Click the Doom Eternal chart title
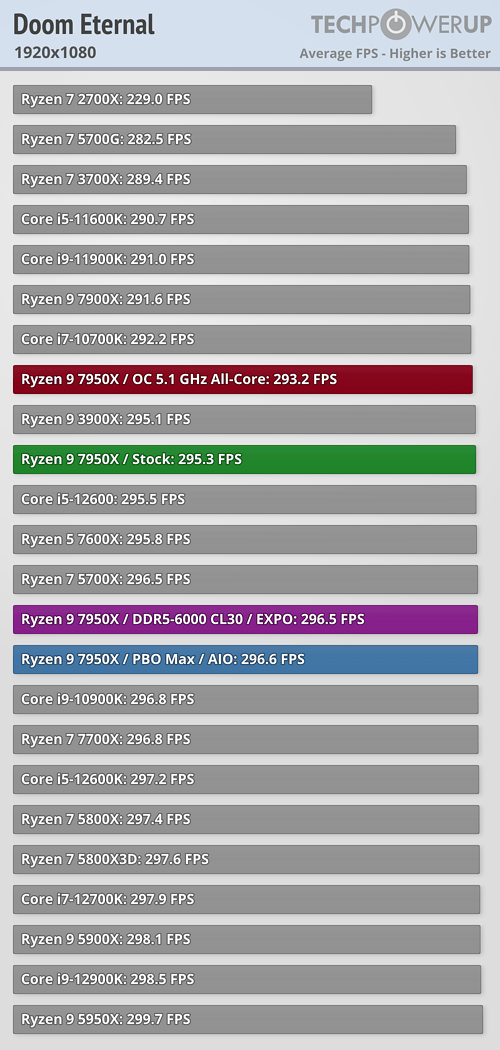 (84, 25)
